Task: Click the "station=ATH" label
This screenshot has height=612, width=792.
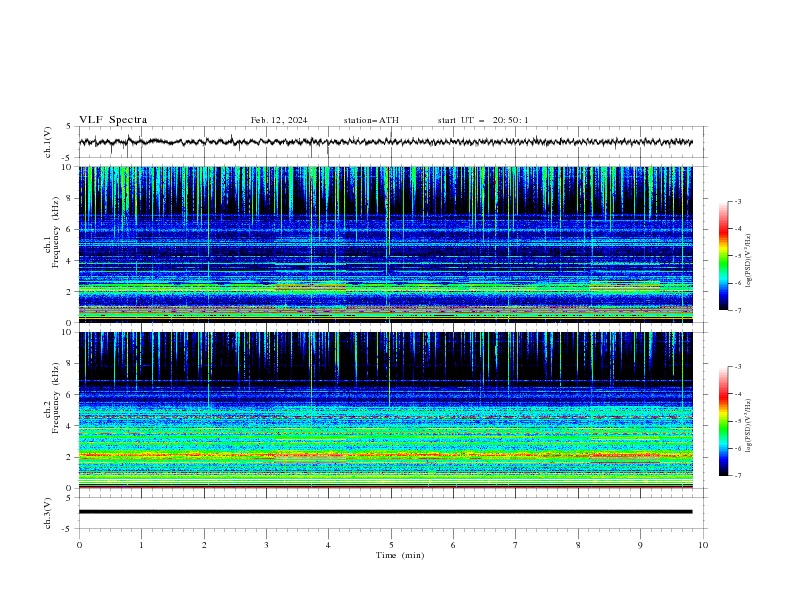Action: (x=371, y=120)
